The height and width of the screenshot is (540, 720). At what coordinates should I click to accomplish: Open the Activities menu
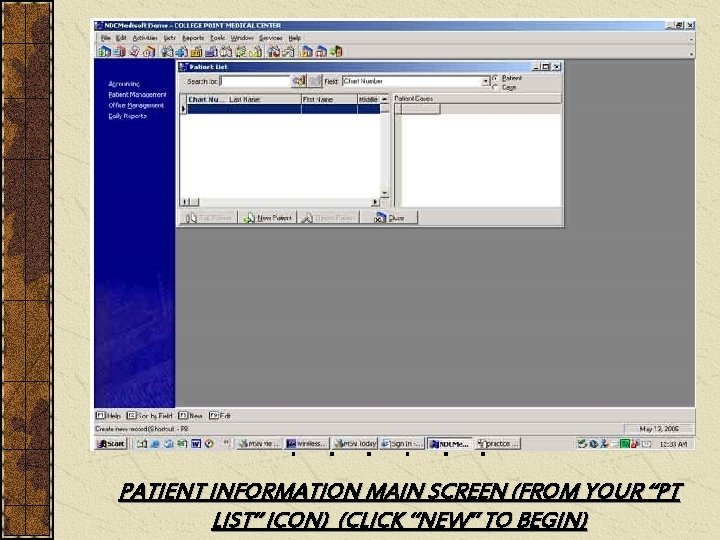click(x=145, y=38)
